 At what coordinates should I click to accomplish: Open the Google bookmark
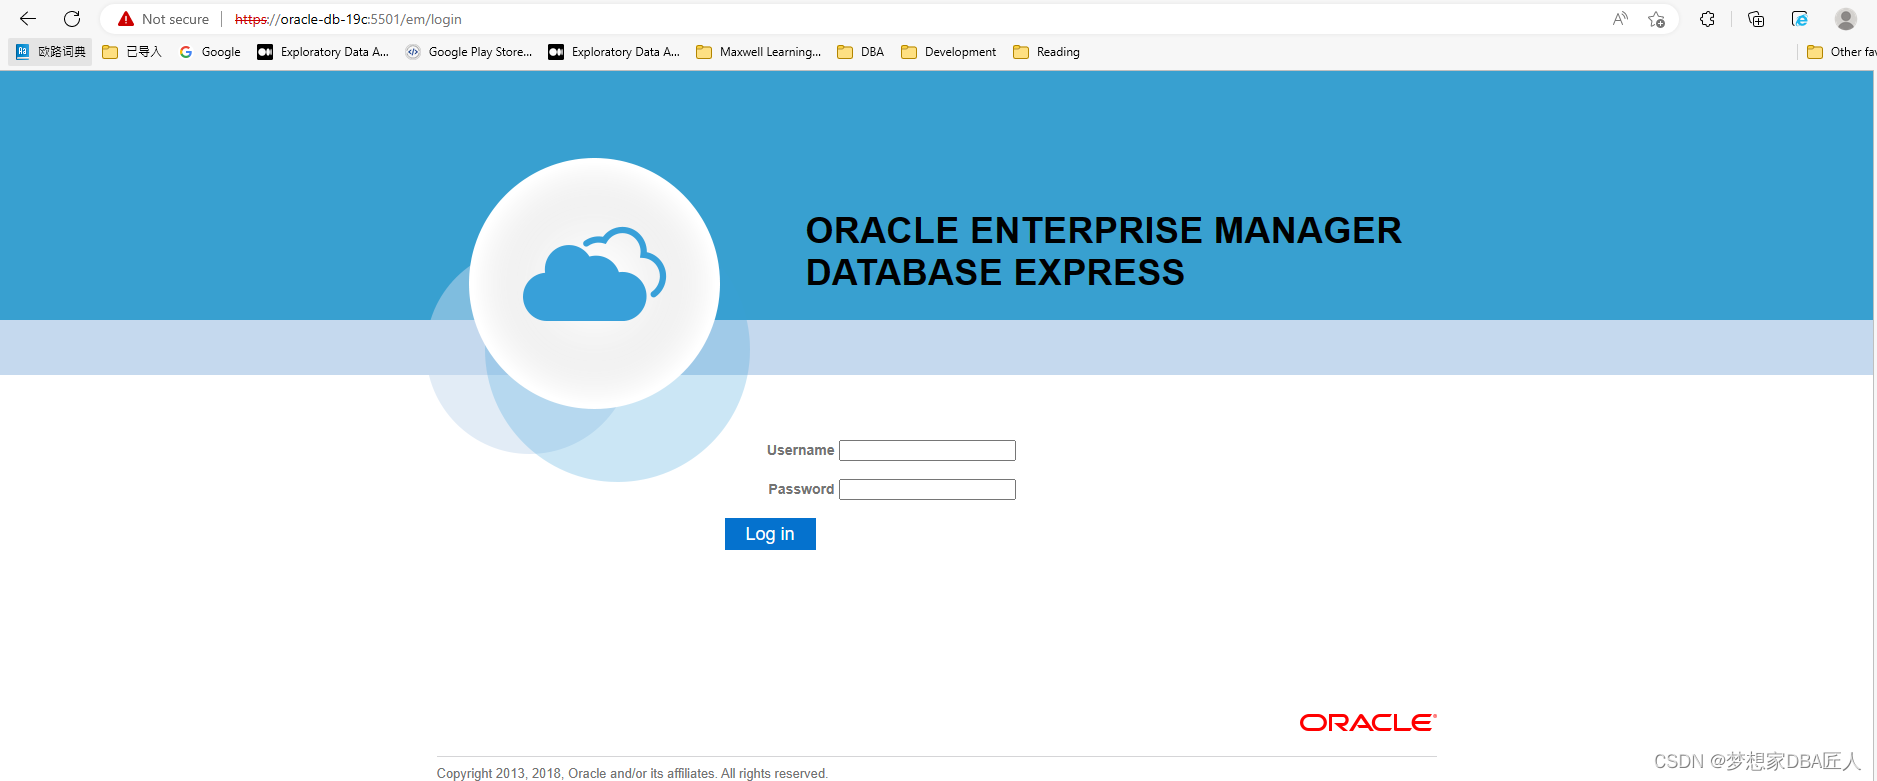(210, 52)
